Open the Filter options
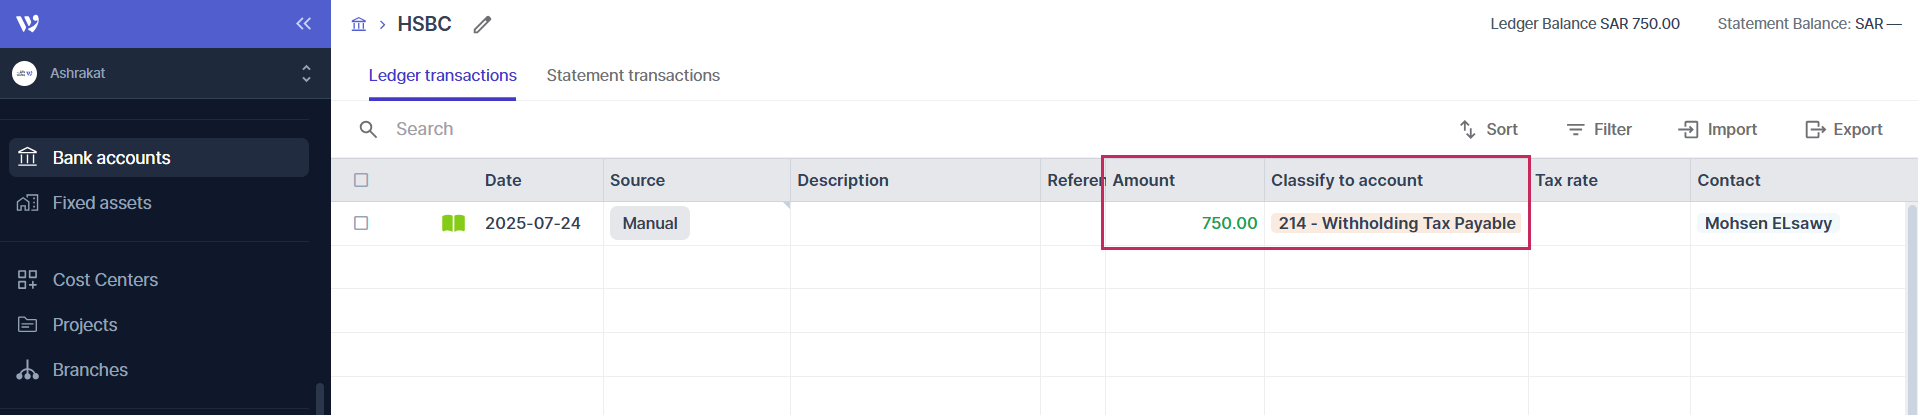The image size is (1918, 415). 1598,129
